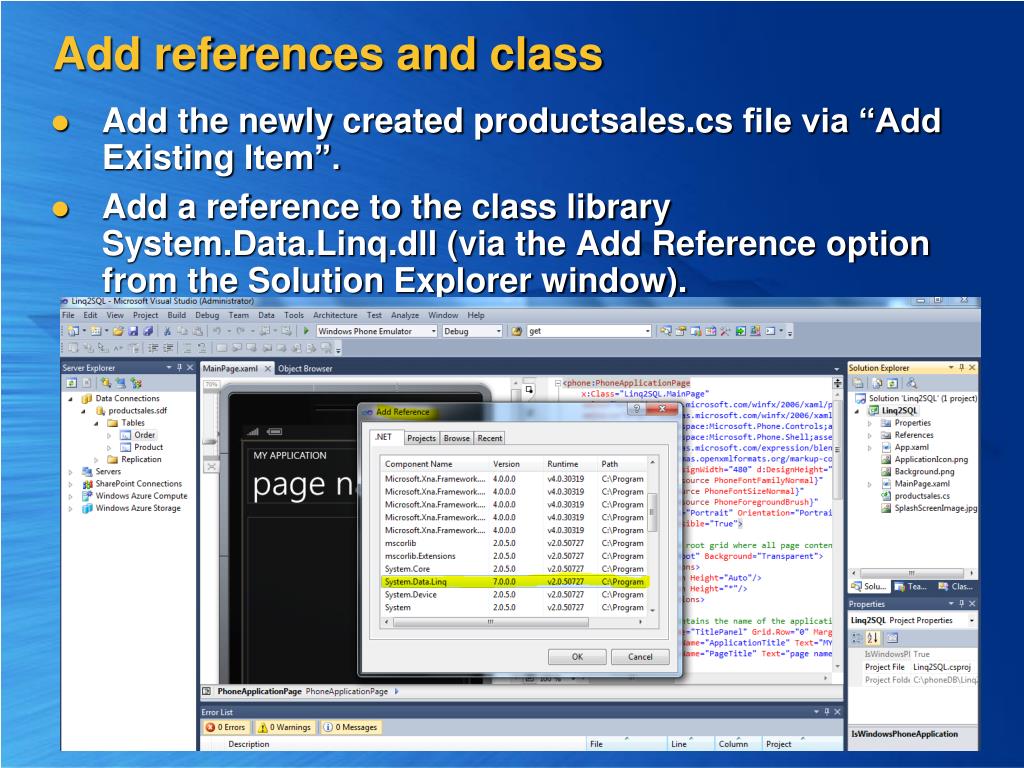
Task: Expand the Order table node
Action: (109, 436)
